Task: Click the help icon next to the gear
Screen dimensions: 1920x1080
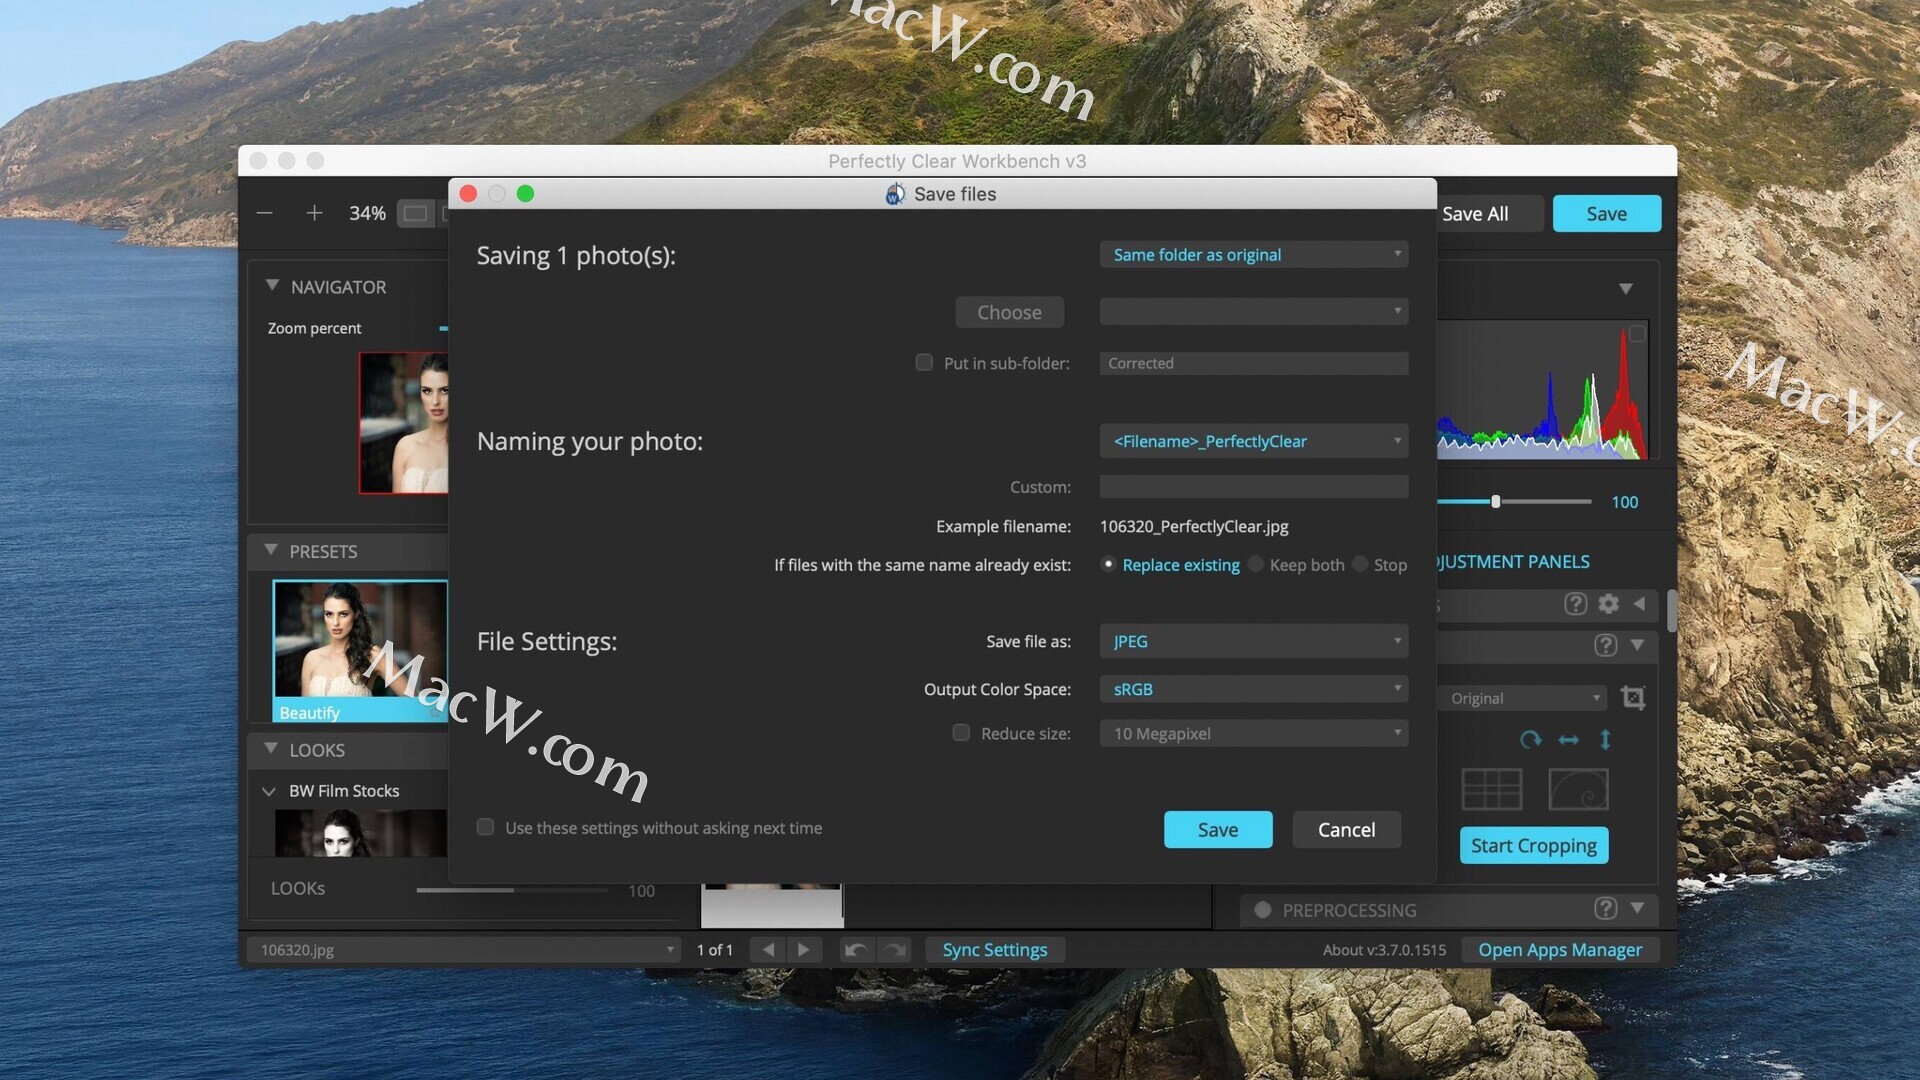Action: pyautogui.click(x=1575, y=603)
